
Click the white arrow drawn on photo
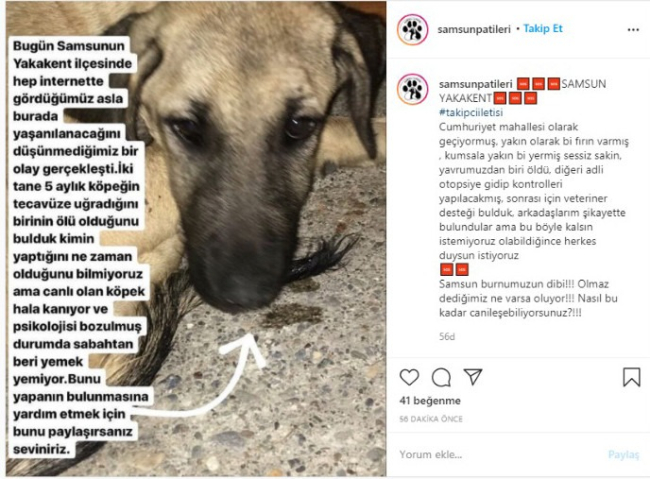pyautogui.click(x=207, y=375)
